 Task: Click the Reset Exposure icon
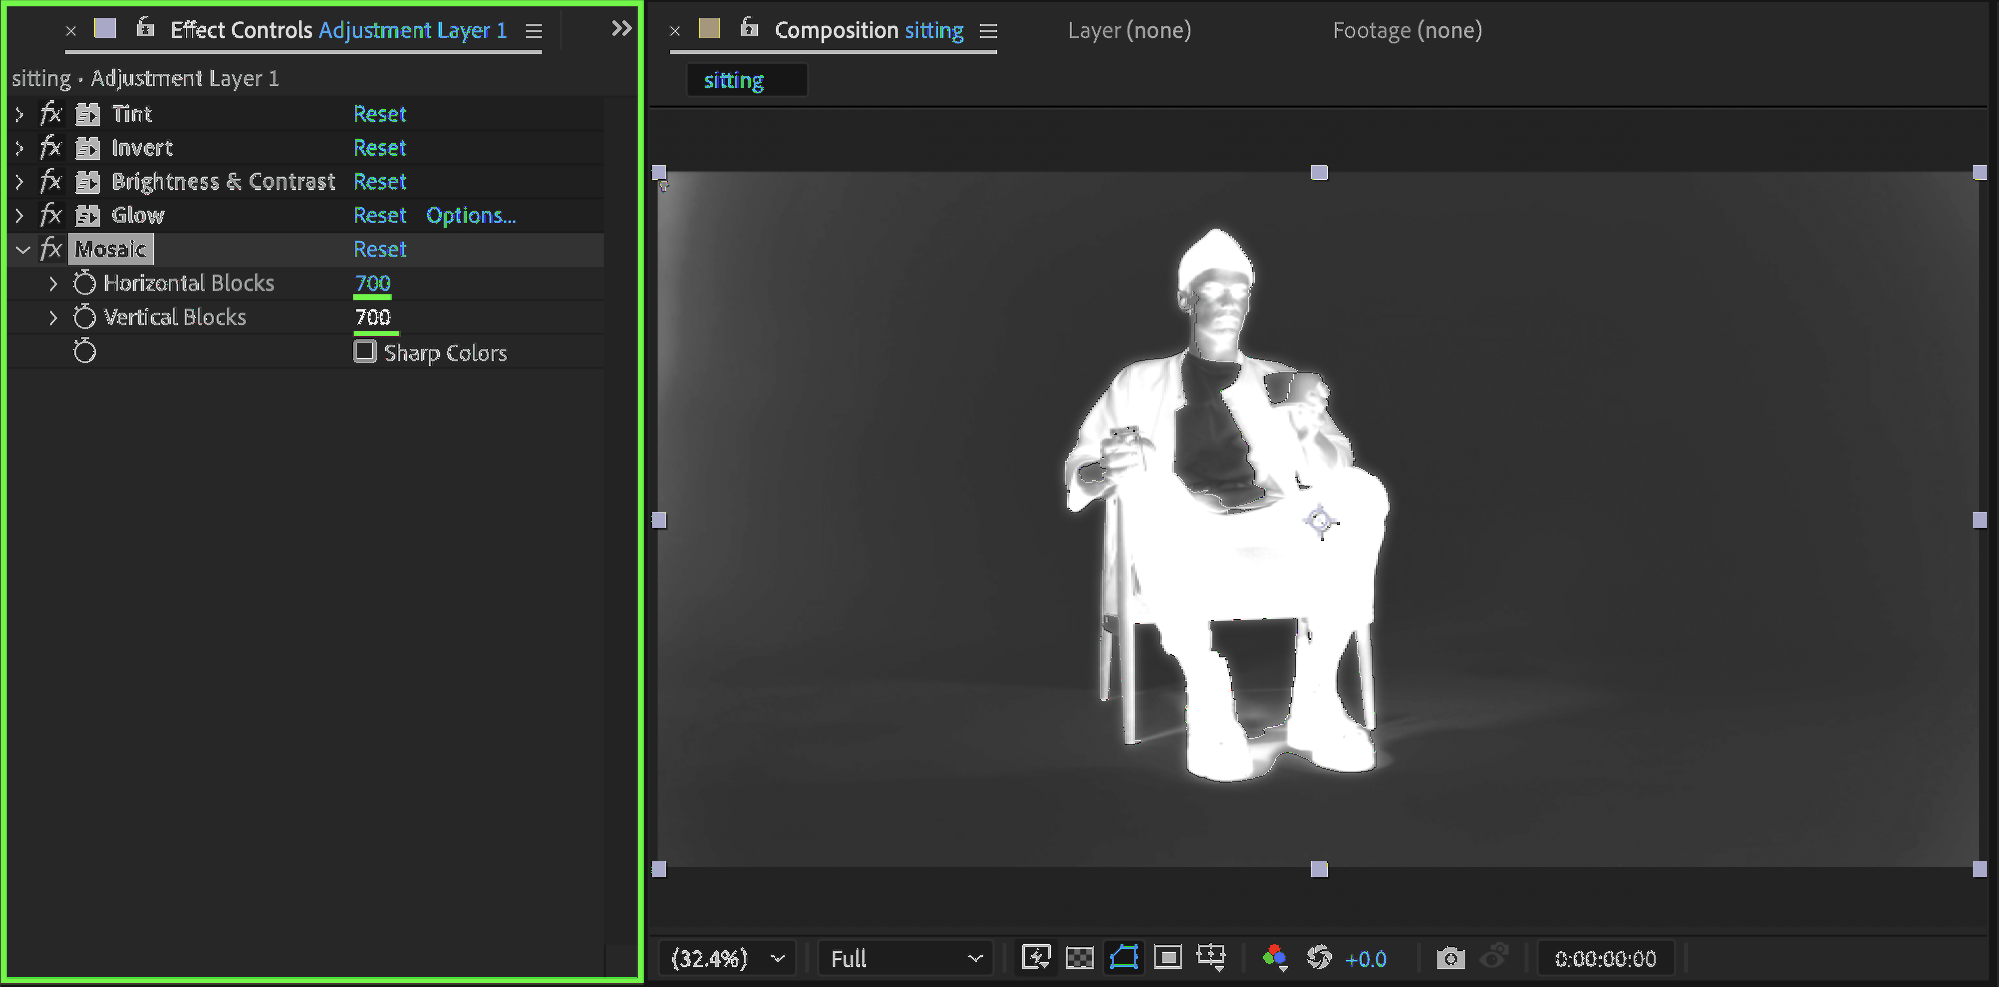click(1320, 958)
